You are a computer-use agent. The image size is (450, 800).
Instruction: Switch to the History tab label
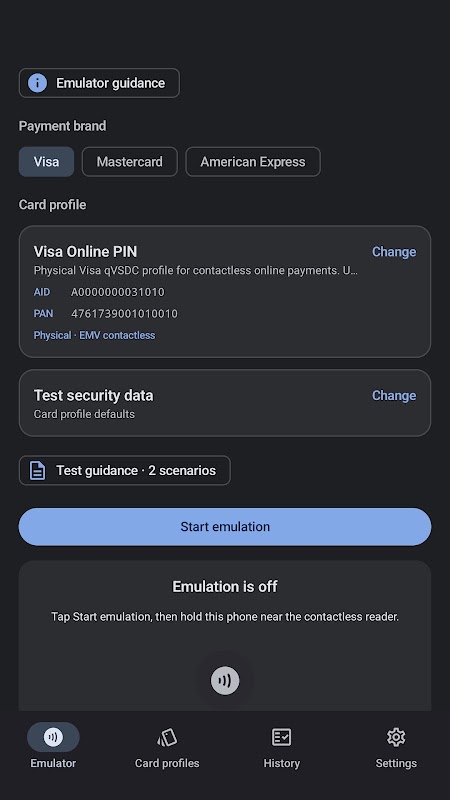(282, 763)
